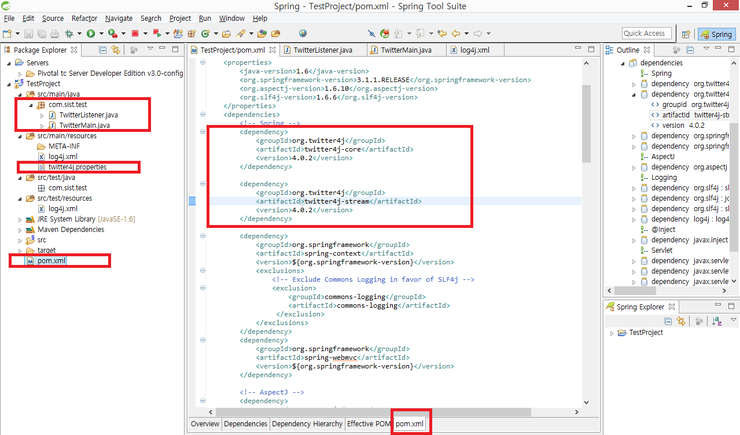The width and height of the screenshot is (740, 435).
Task: Open the Refactor menu
Action: pyautogui.click(x=85, y=18)
